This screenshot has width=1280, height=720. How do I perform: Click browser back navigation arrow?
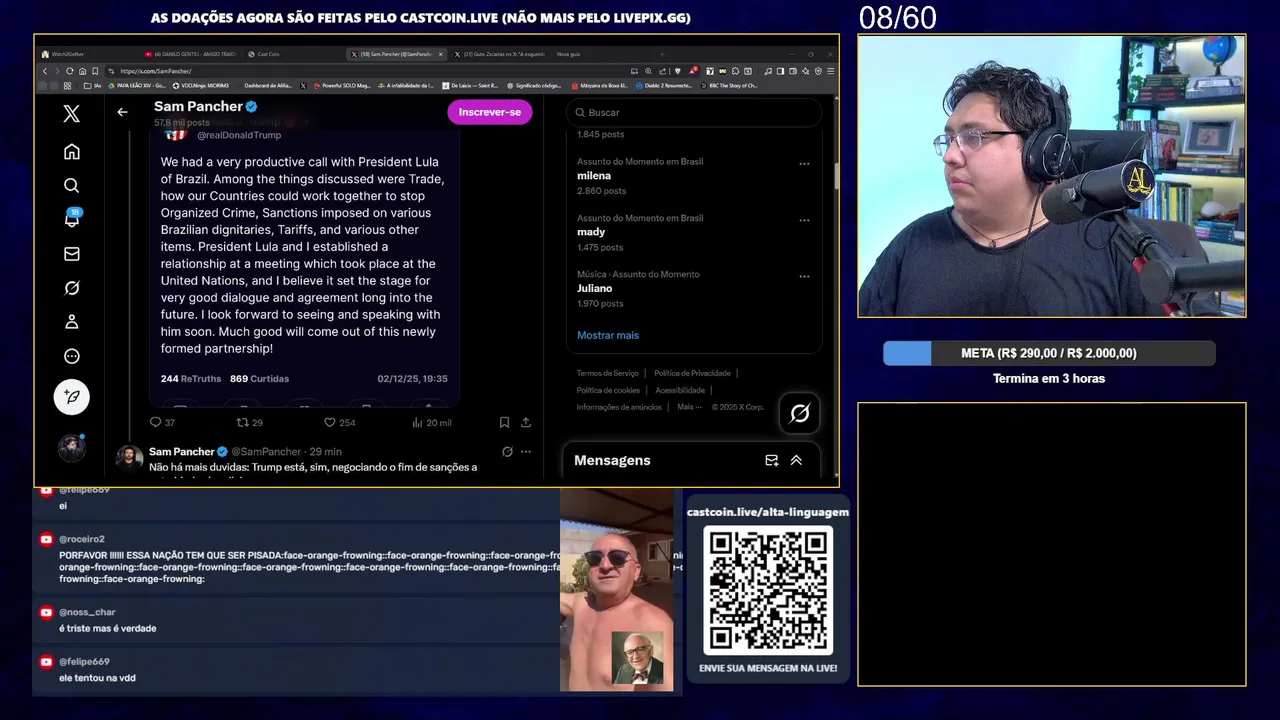coord(45,71)
